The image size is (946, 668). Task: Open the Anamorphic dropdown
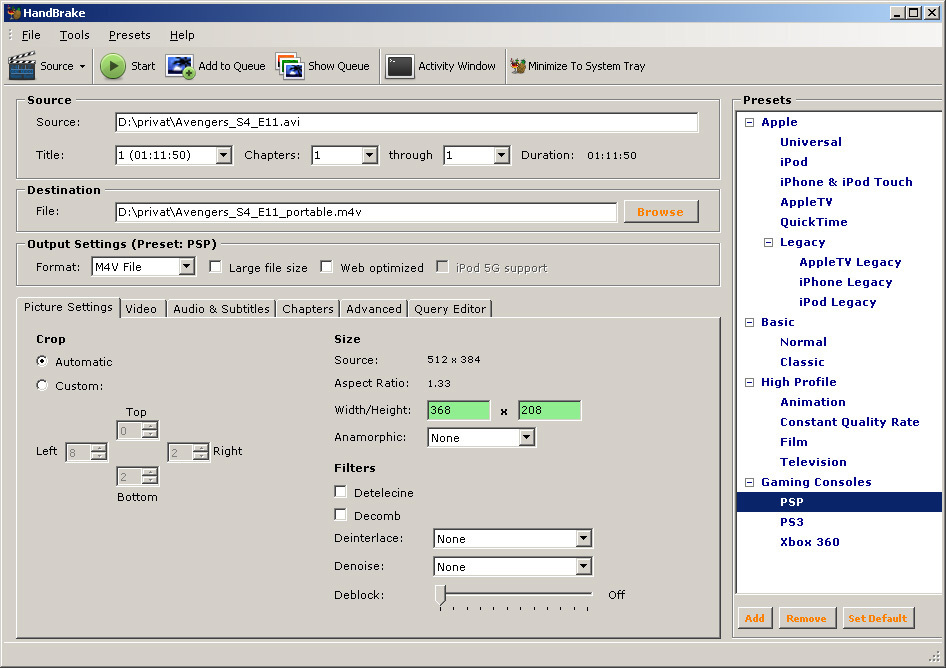(527, 437)
